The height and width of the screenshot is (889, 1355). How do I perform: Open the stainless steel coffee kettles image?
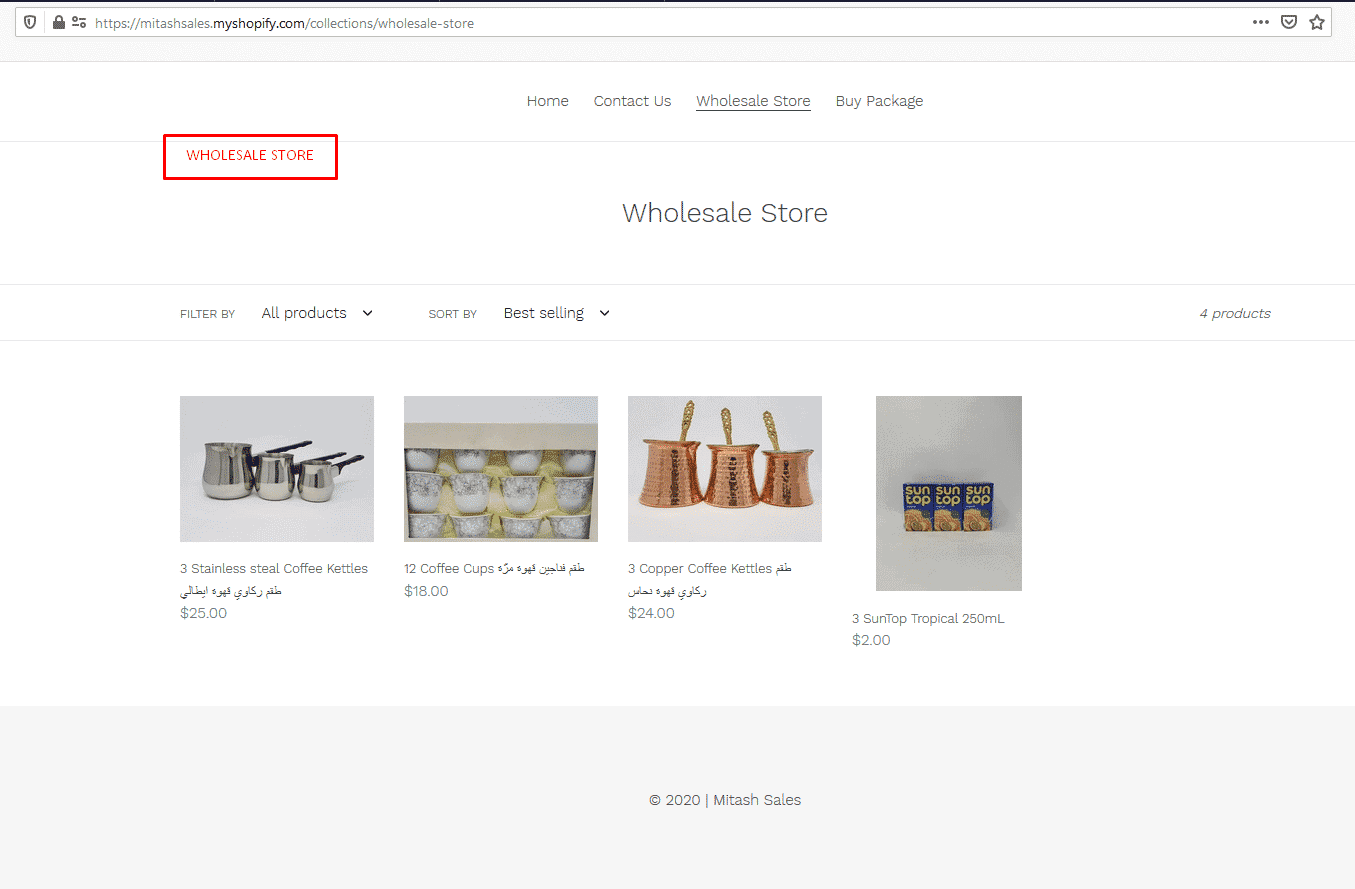click(x=277, y=469)
